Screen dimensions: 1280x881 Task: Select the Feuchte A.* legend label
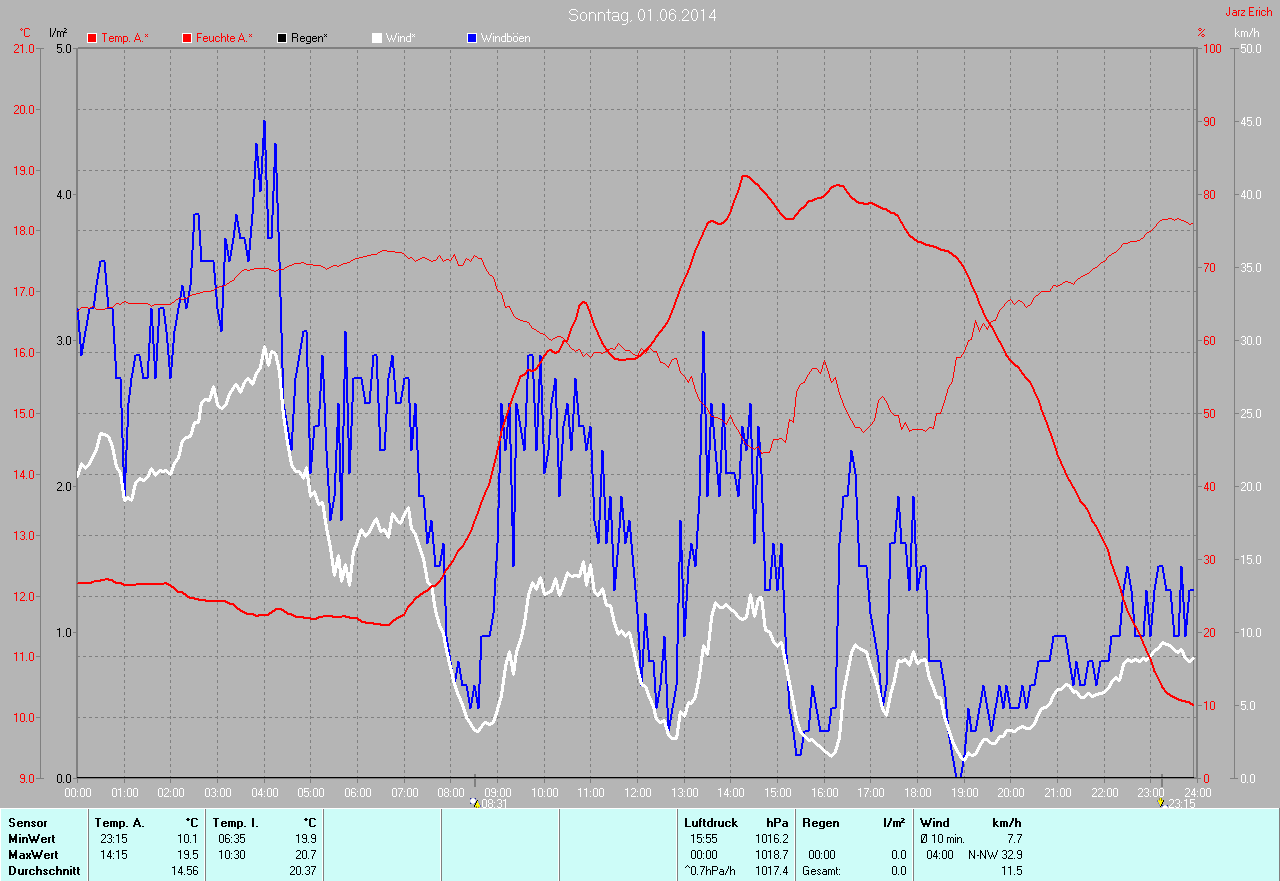[224, 38]
